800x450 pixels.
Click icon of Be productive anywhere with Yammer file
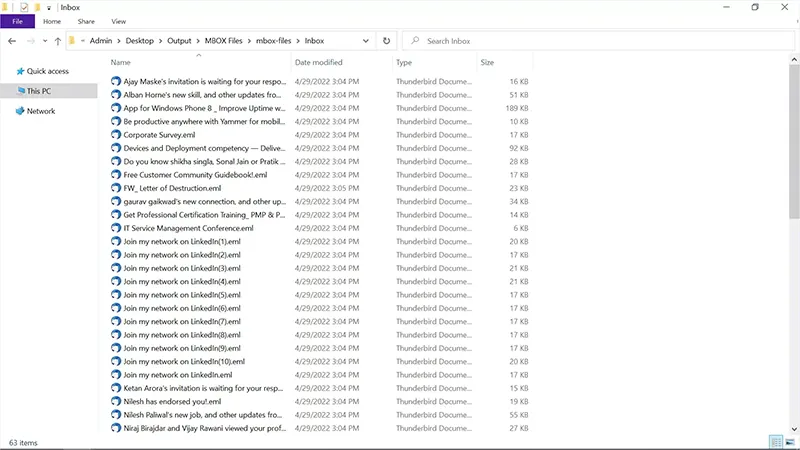click(116, 121)
